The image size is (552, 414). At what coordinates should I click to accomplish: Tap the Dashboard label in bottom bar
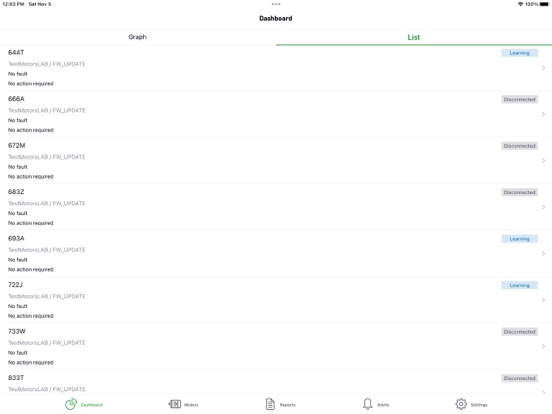(x=92, y=405)
